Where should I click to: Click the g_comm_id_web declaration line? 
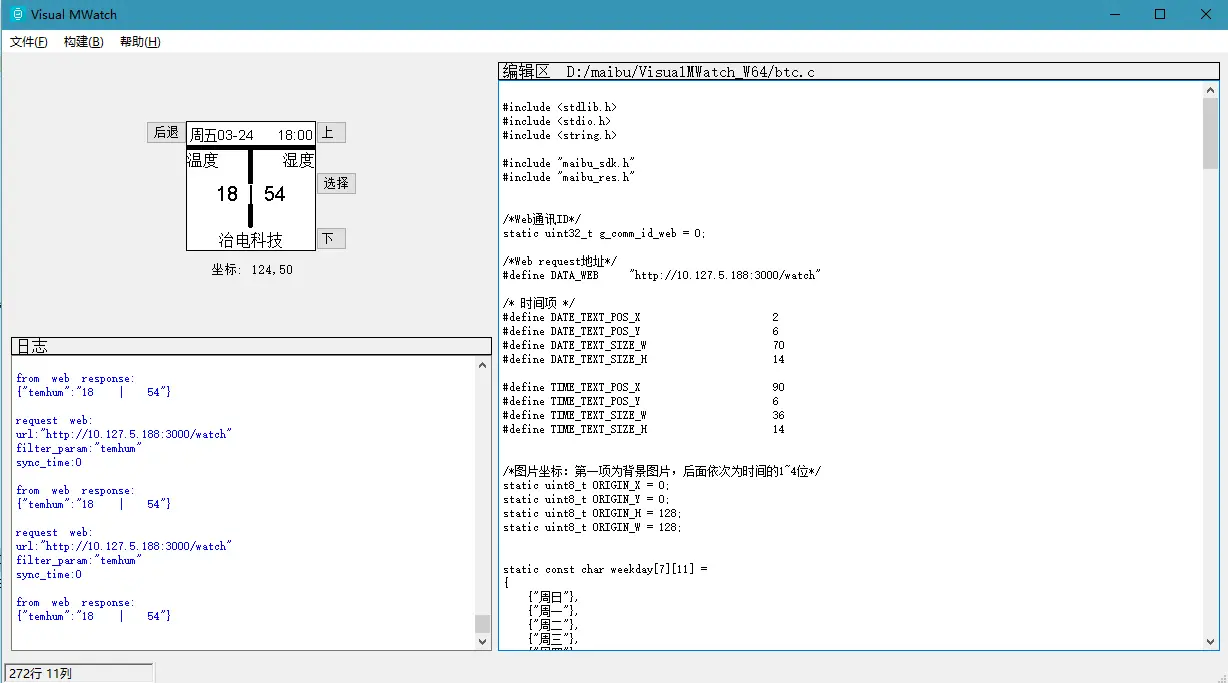(604, 233)
